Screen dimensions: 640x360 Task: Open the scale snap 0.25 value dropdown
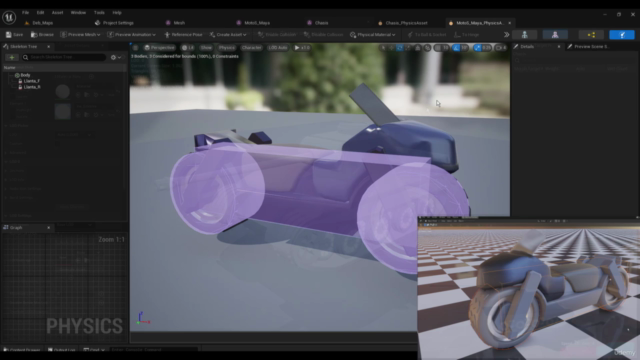click(x=487, y=48)
